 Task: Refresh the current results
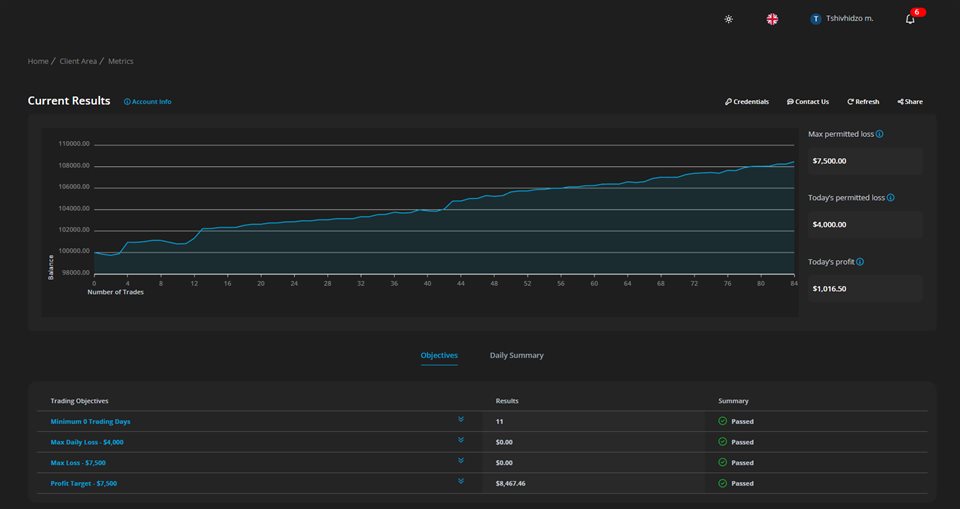[x=863, y=102]
